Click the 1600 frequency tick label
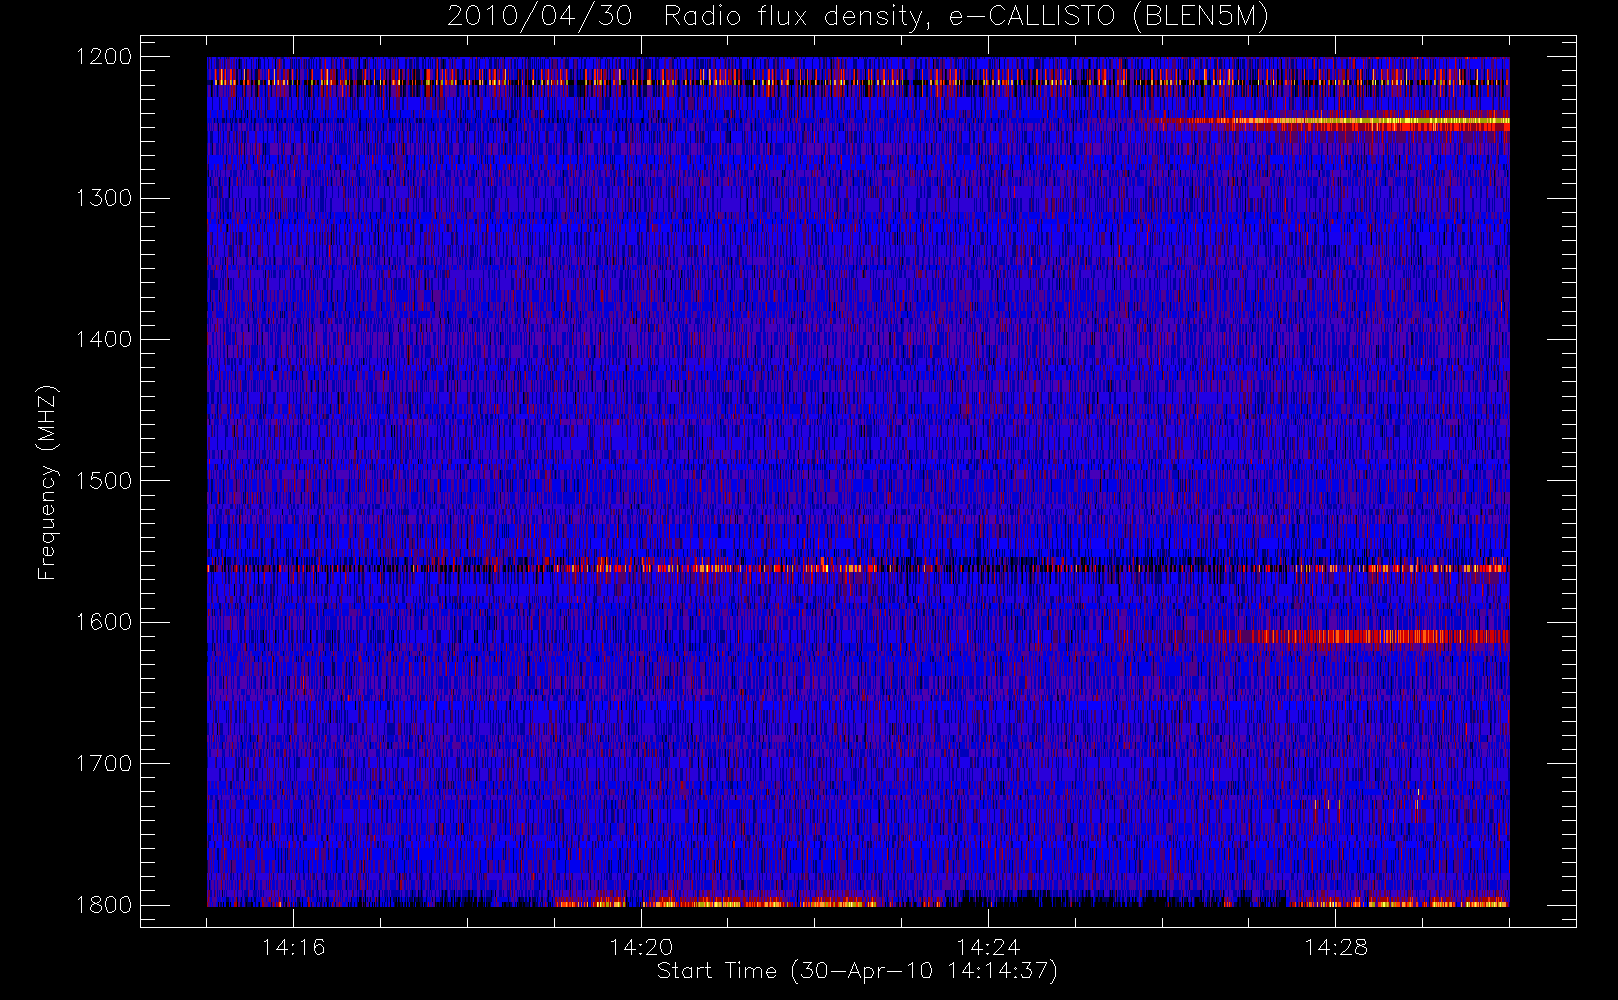Image resolution: width=1618 pixels, height=1000 pixels. click(x=104, y=622)
